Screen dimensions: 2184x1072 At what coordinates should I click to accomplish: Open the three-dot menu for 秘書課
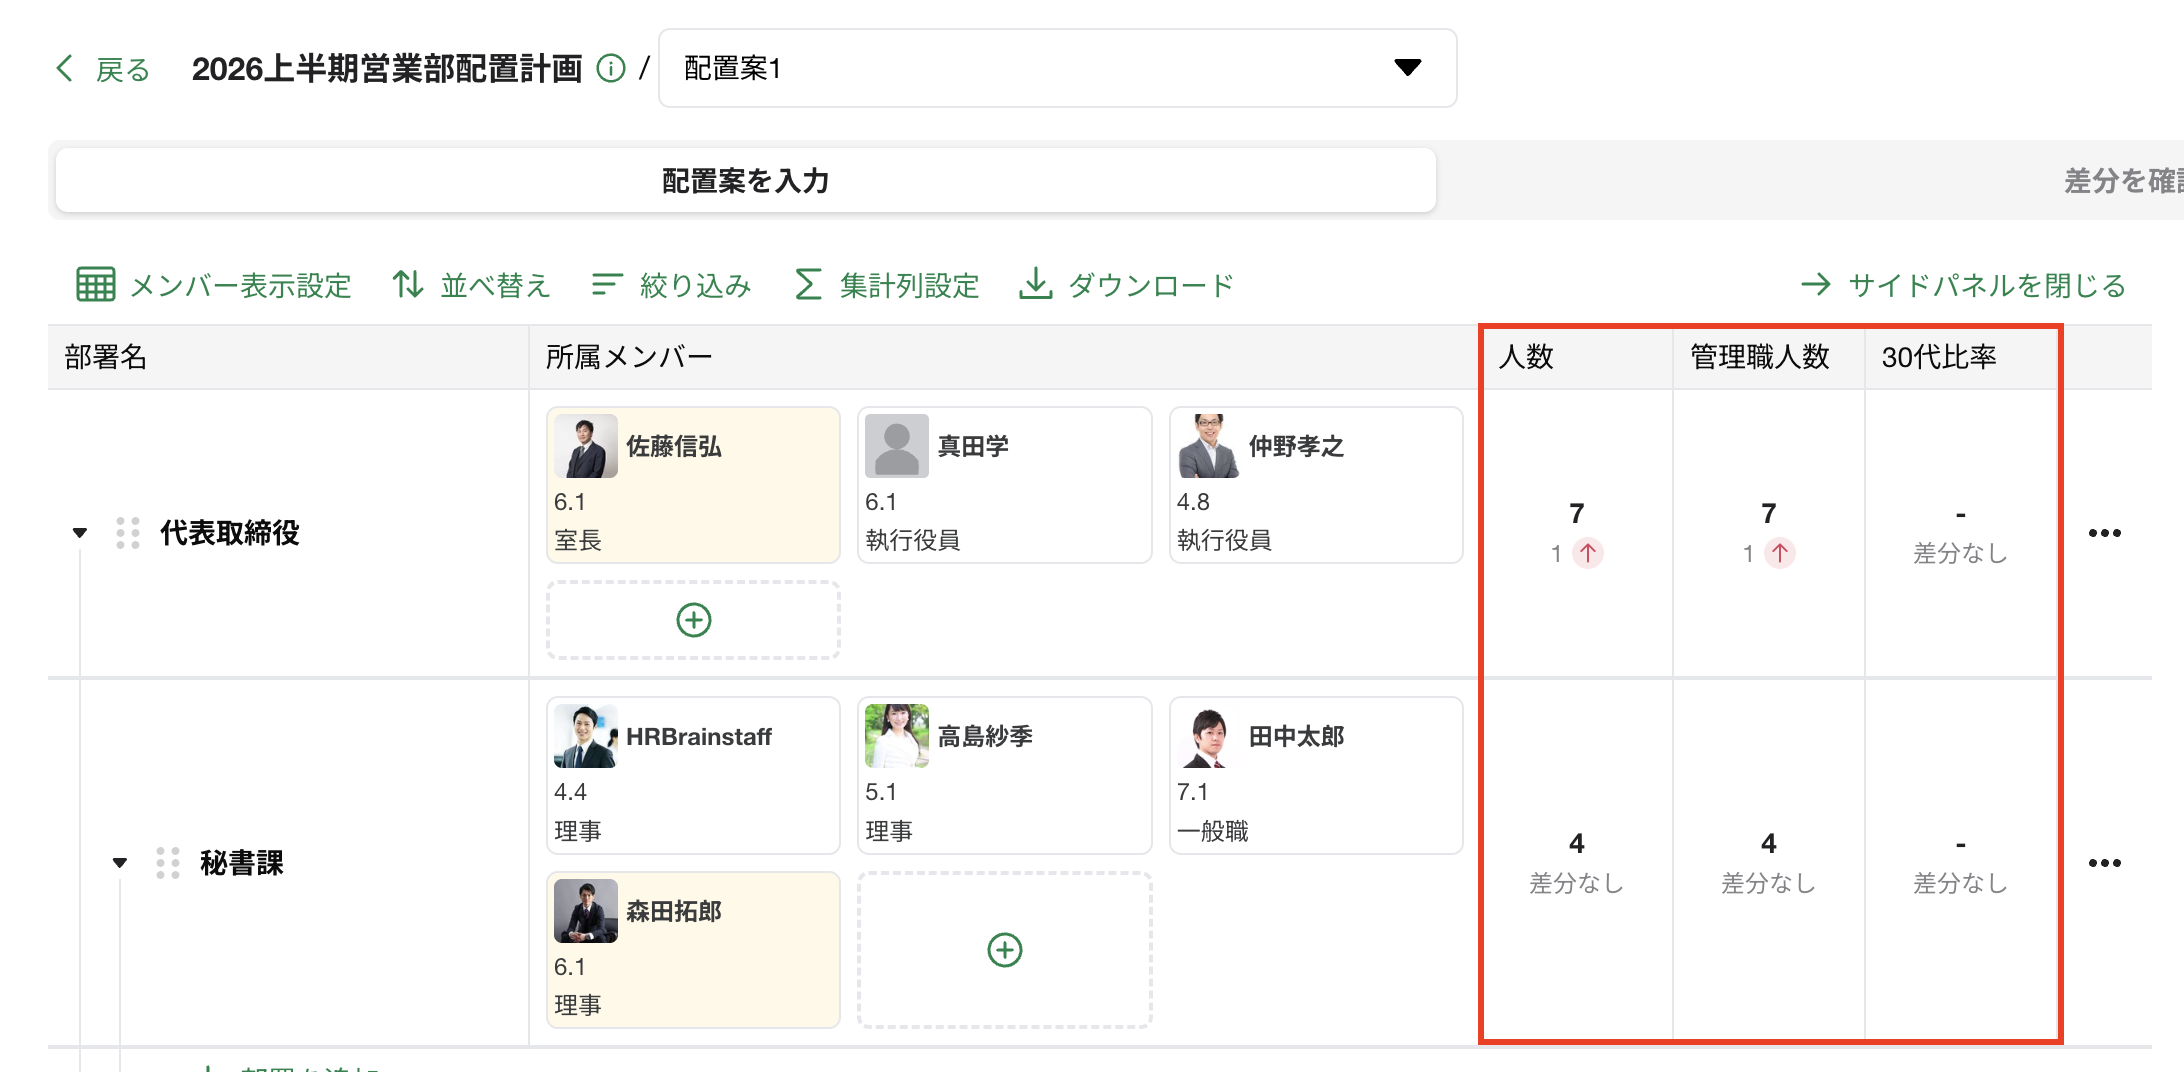click(2104, 863)
